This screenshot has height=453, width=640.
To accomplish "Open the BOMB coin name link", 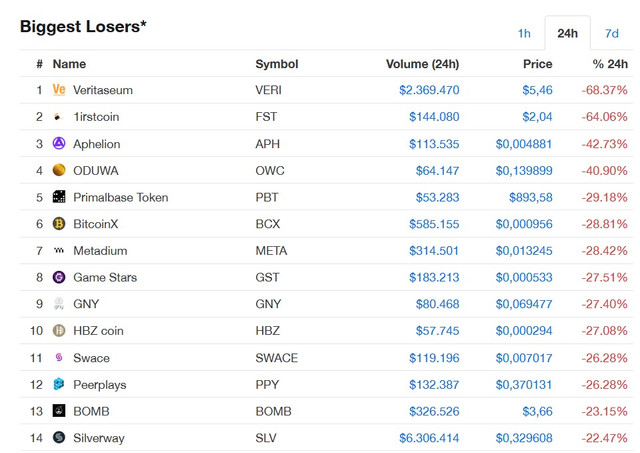I will pos(91,411).
